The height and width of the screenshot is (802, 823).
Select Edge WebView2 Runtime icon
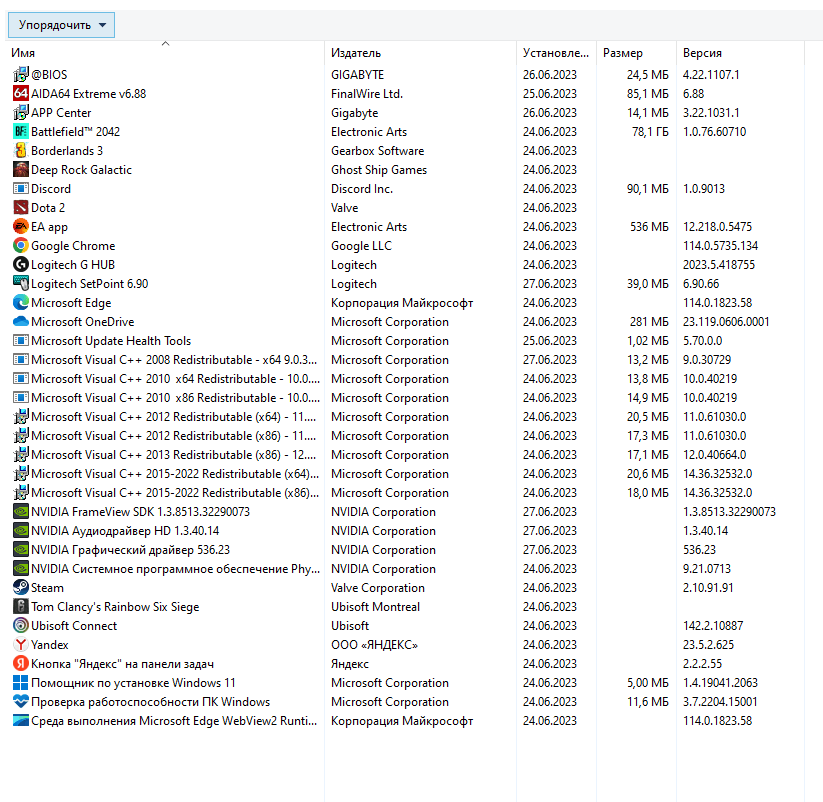point(20,721)
